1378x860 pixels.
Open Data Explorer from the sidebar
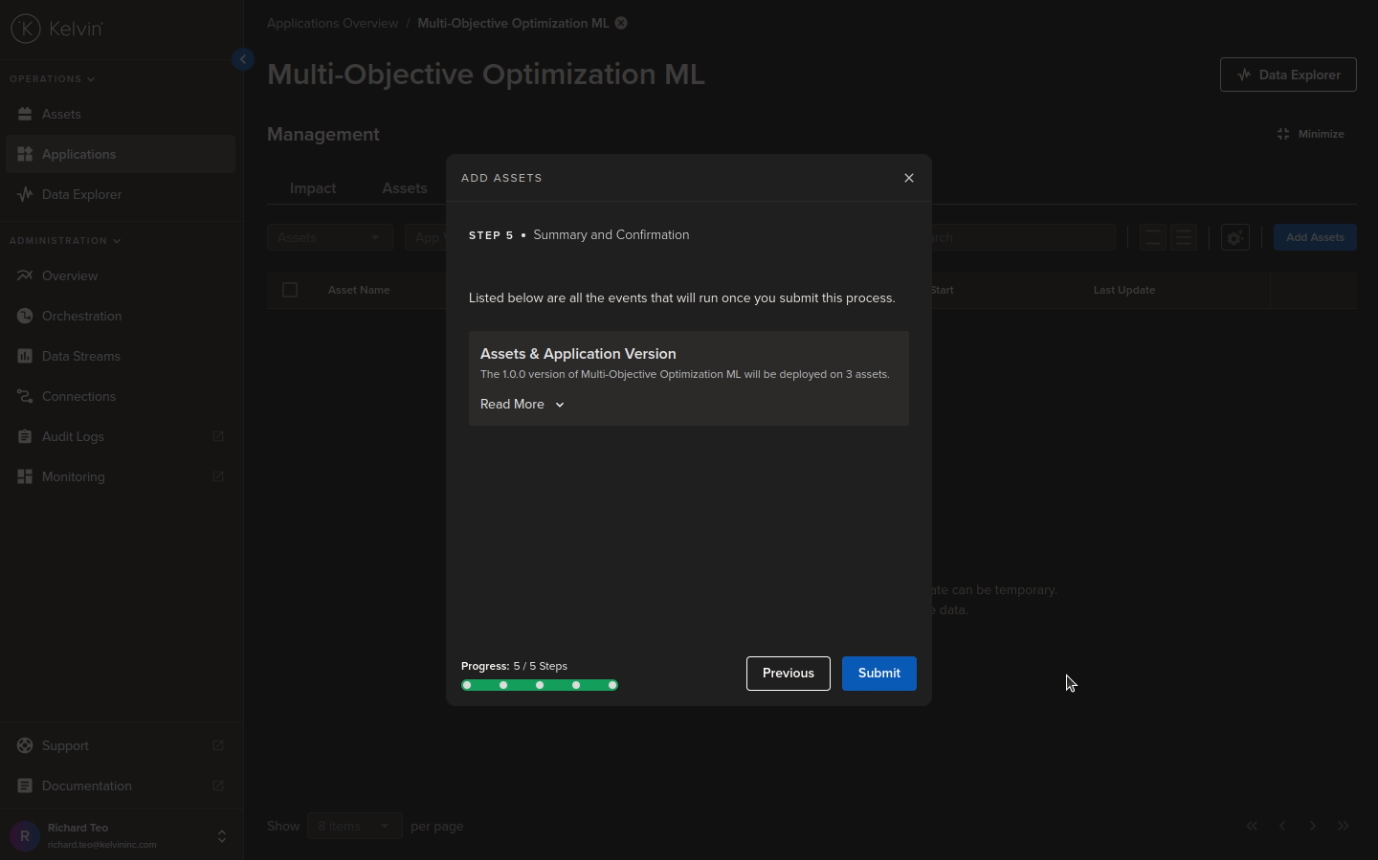[x=84, y=194]
